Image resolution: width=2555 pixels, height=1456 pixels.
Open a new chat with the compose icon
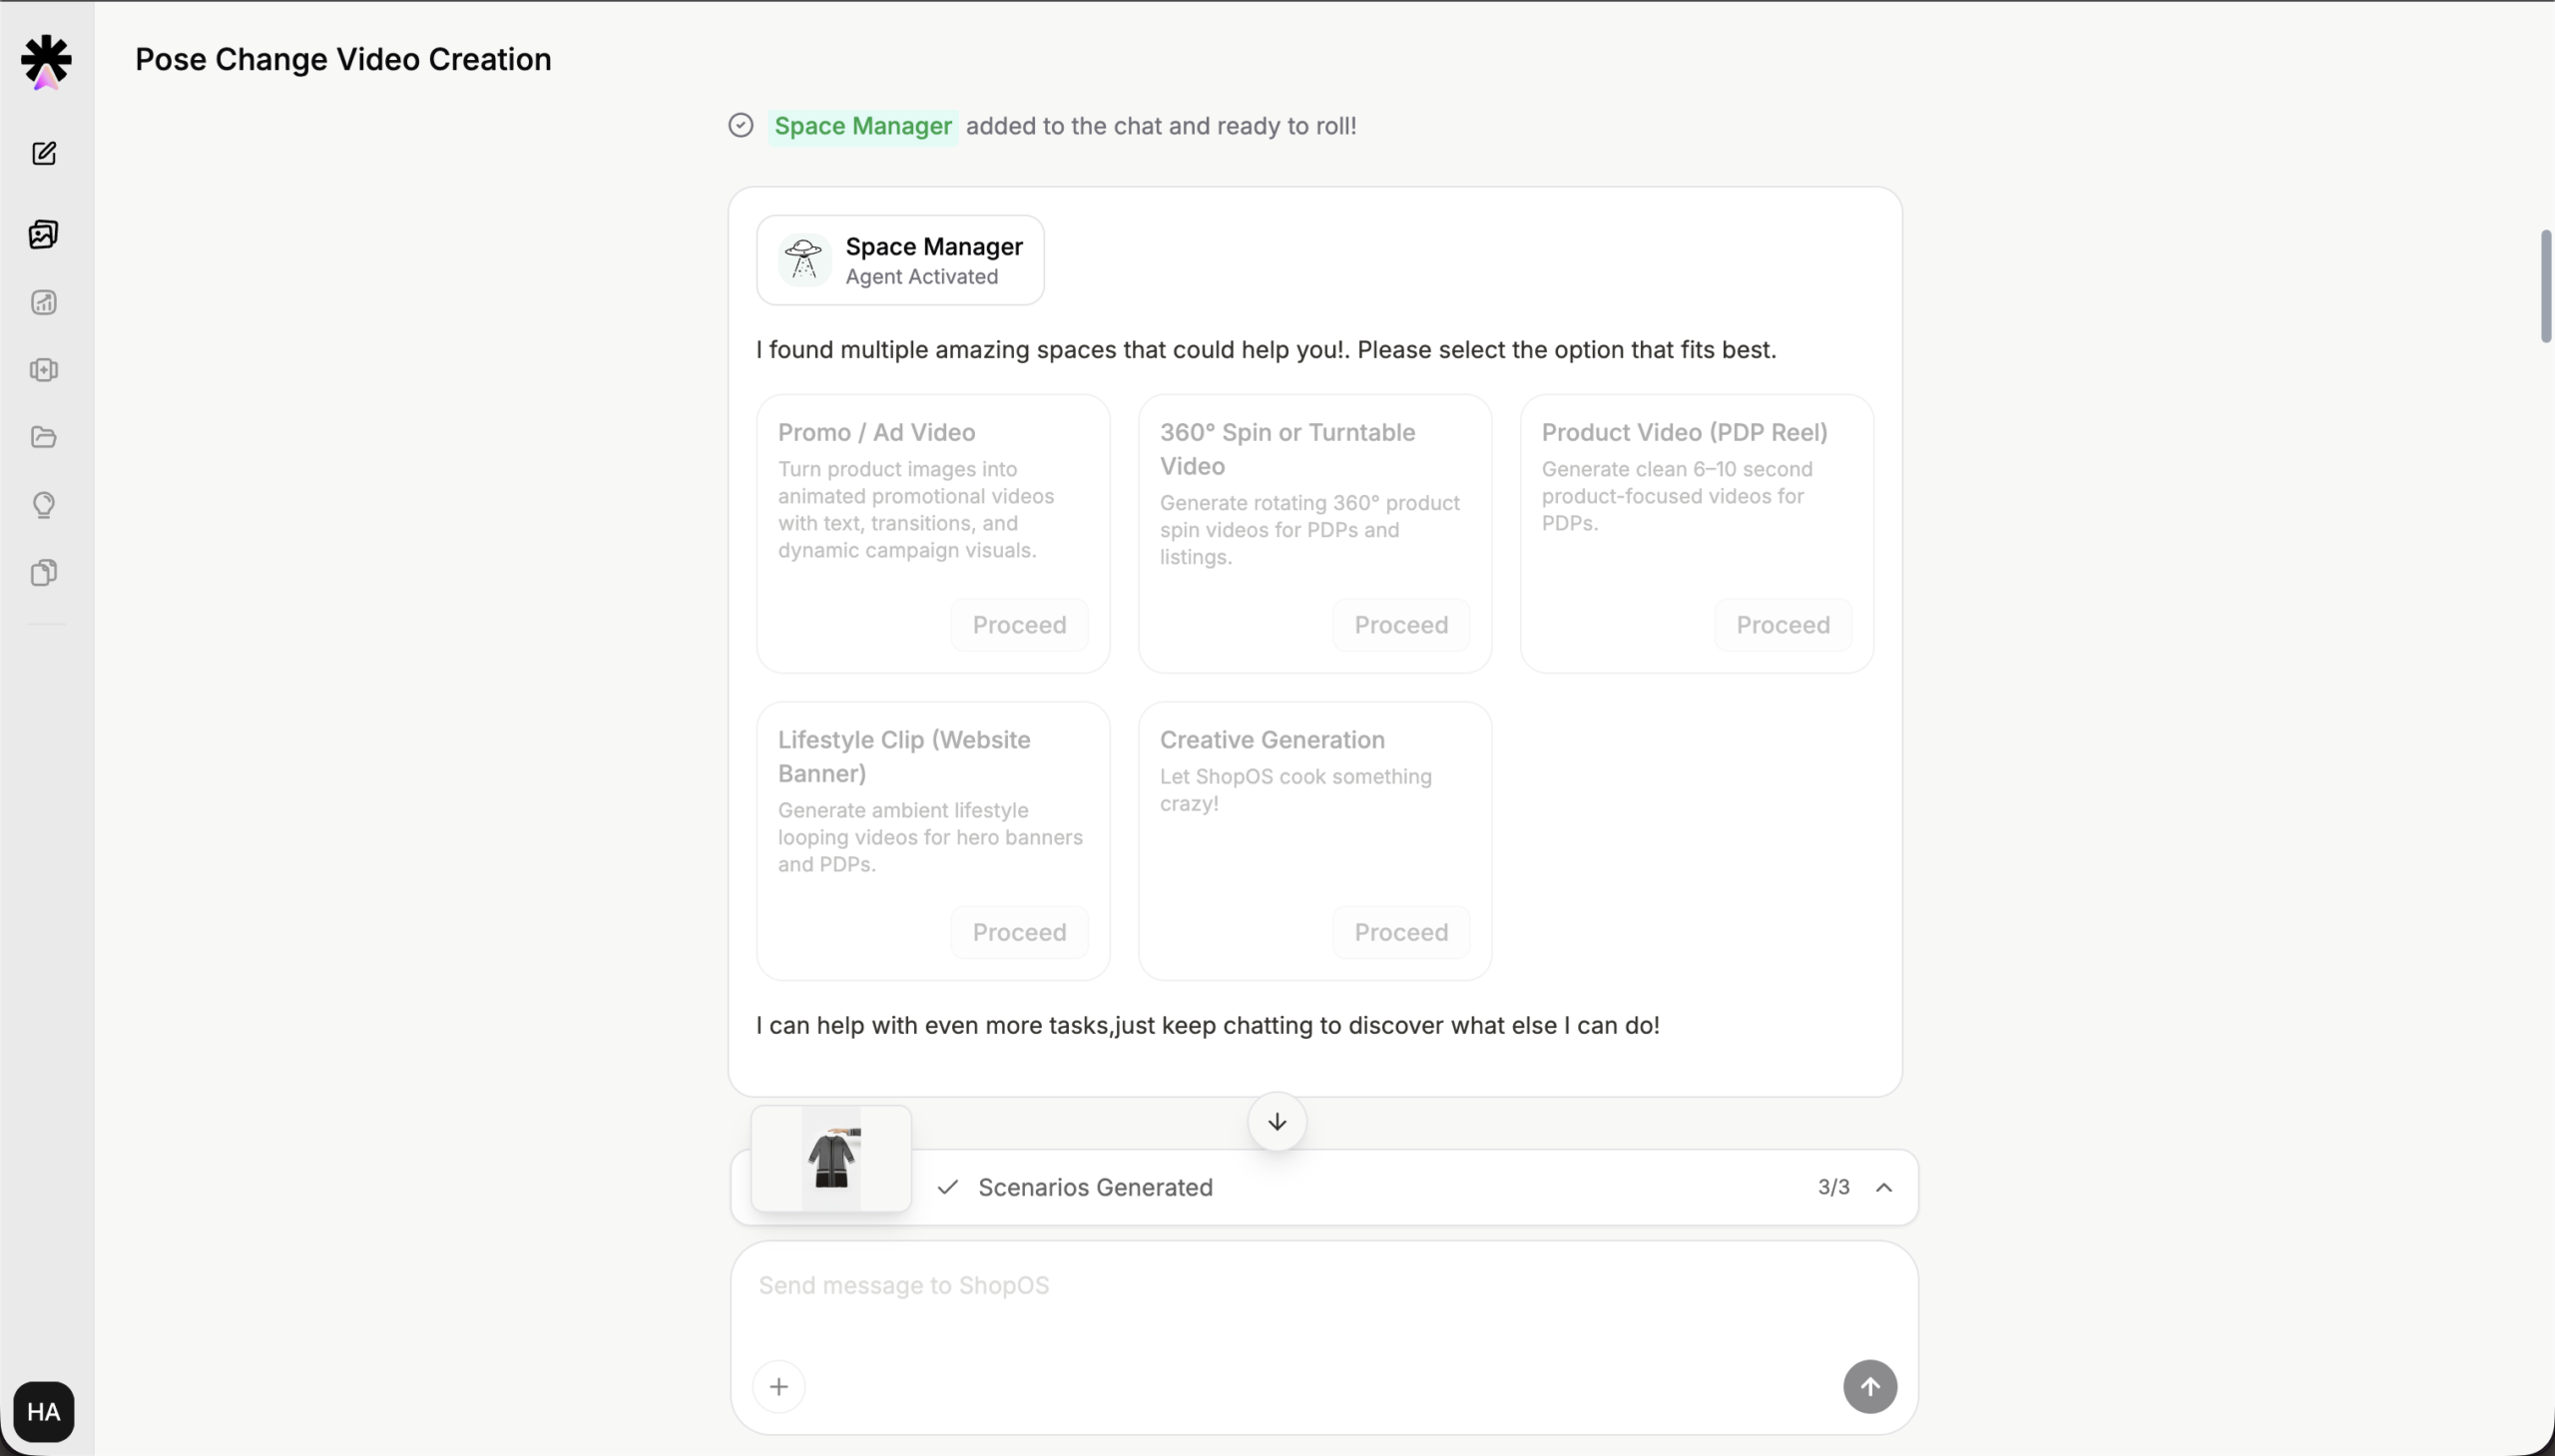pyautogui.click(x=43, y=154)
